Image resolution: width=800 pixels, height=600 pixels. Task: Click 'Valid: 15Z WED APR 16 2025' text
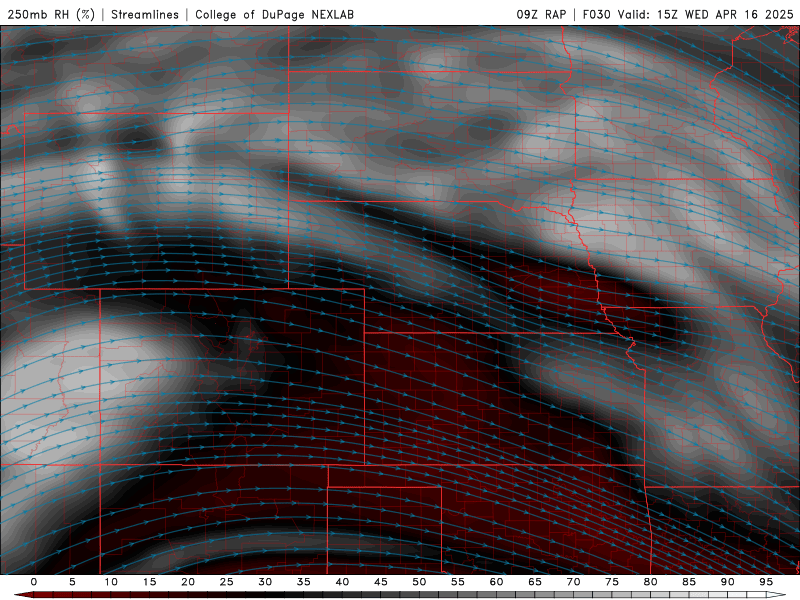point(706,14)
